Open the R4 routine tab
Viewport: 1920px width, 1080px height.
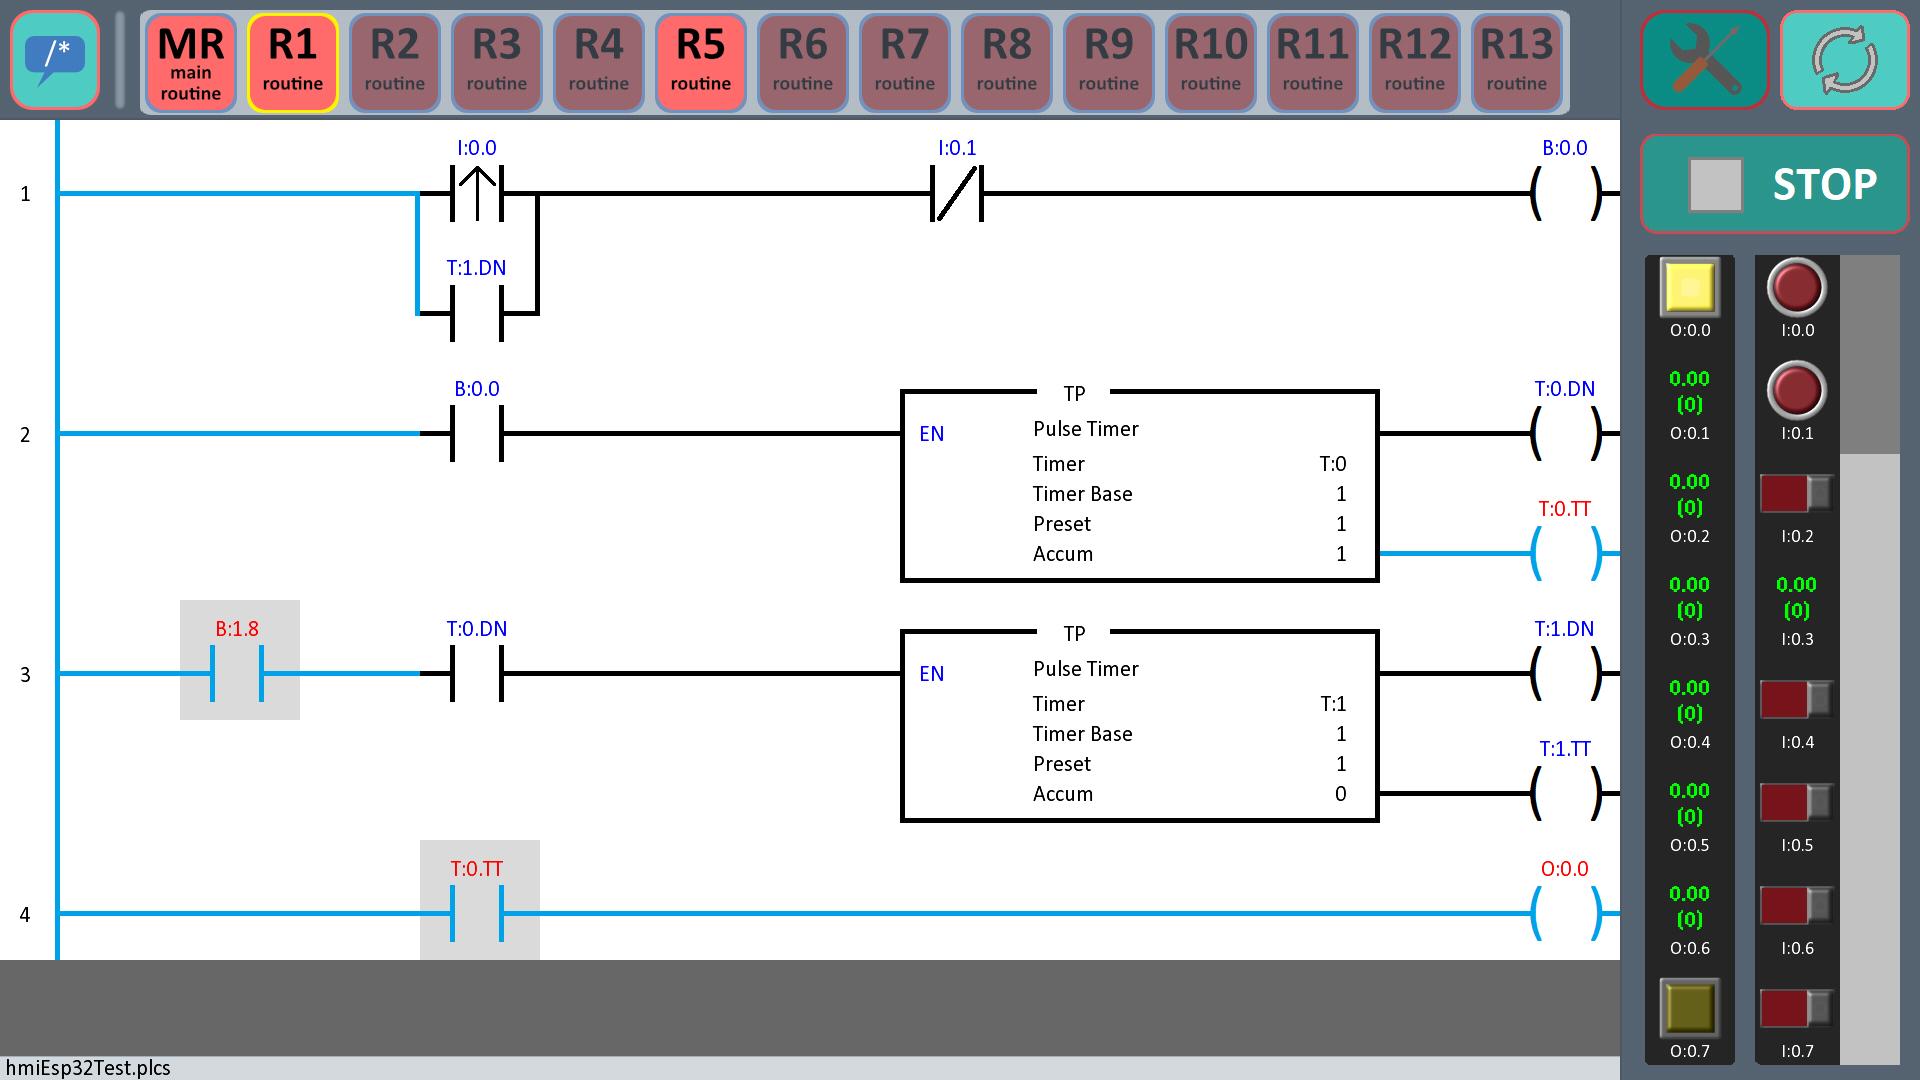(599, 63)
